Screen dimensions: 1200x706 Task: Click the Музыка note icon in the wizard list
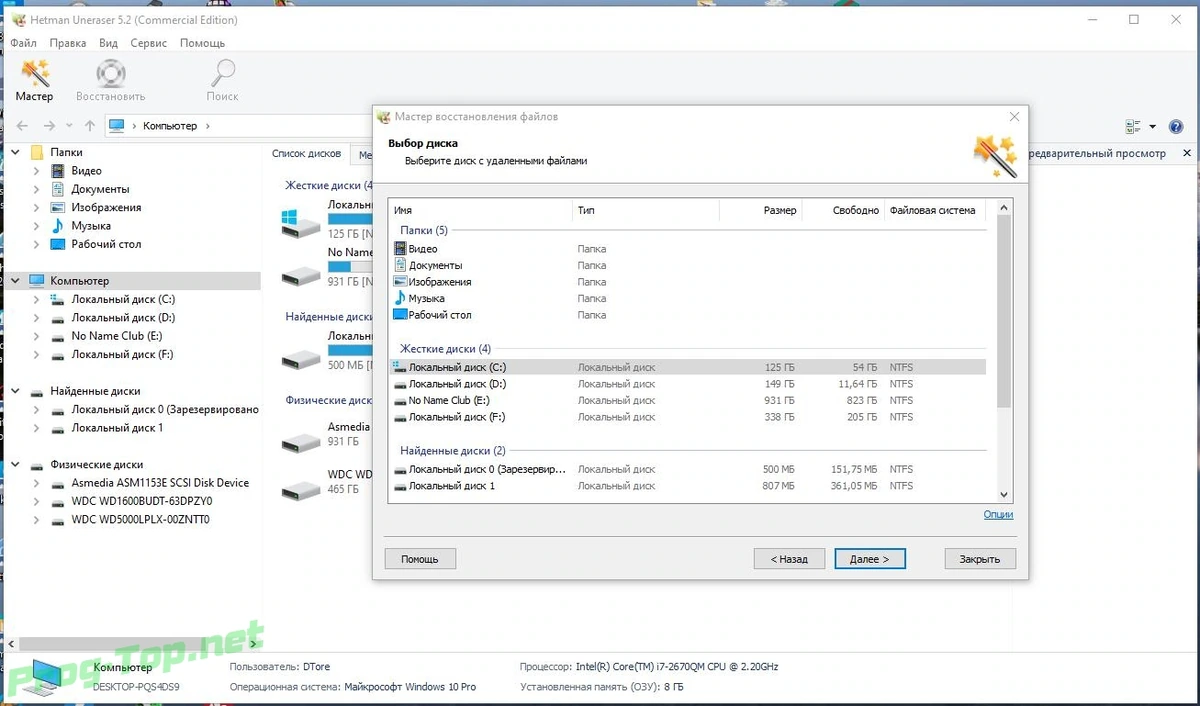click(x=401, y=298)
